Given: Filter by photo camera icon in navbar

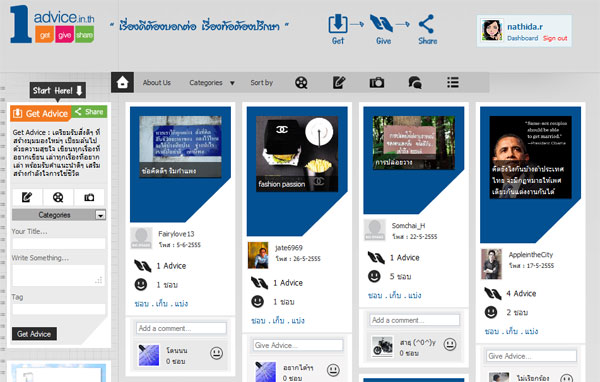Looking at the screenshot, I should 377,82.
